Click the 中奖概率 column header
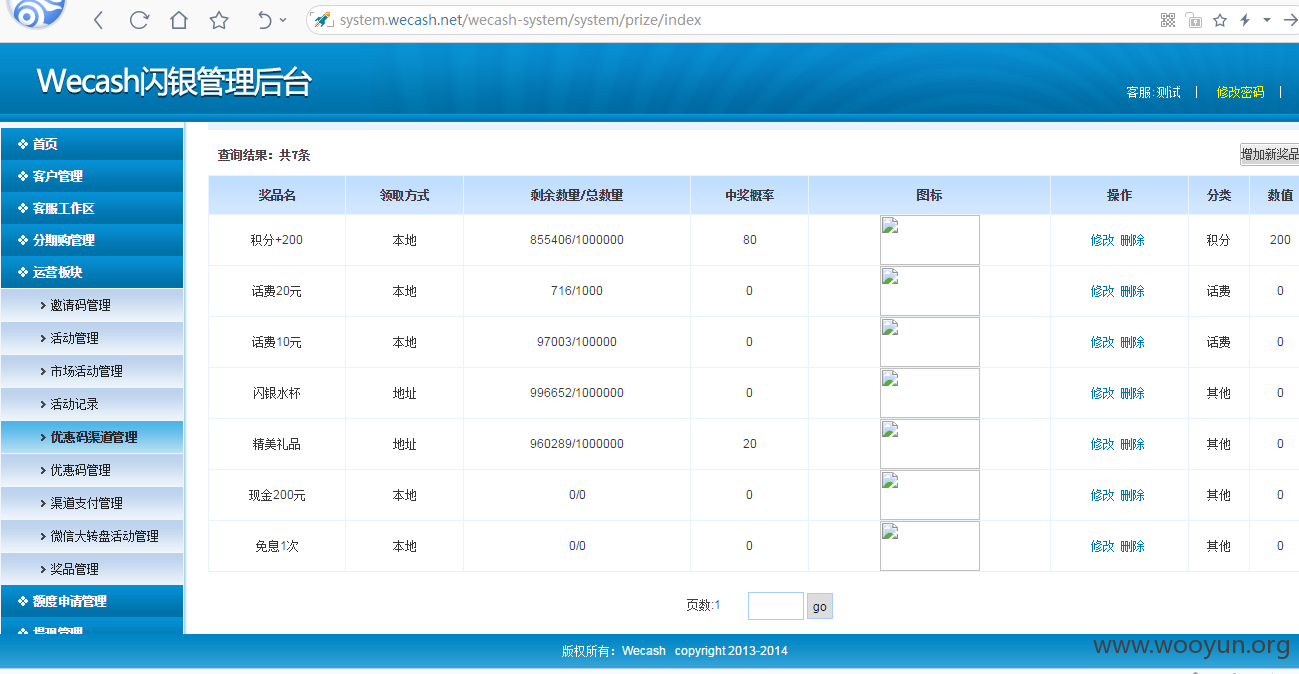Screen dimensions: 1299x674 (x=750, y=195)
